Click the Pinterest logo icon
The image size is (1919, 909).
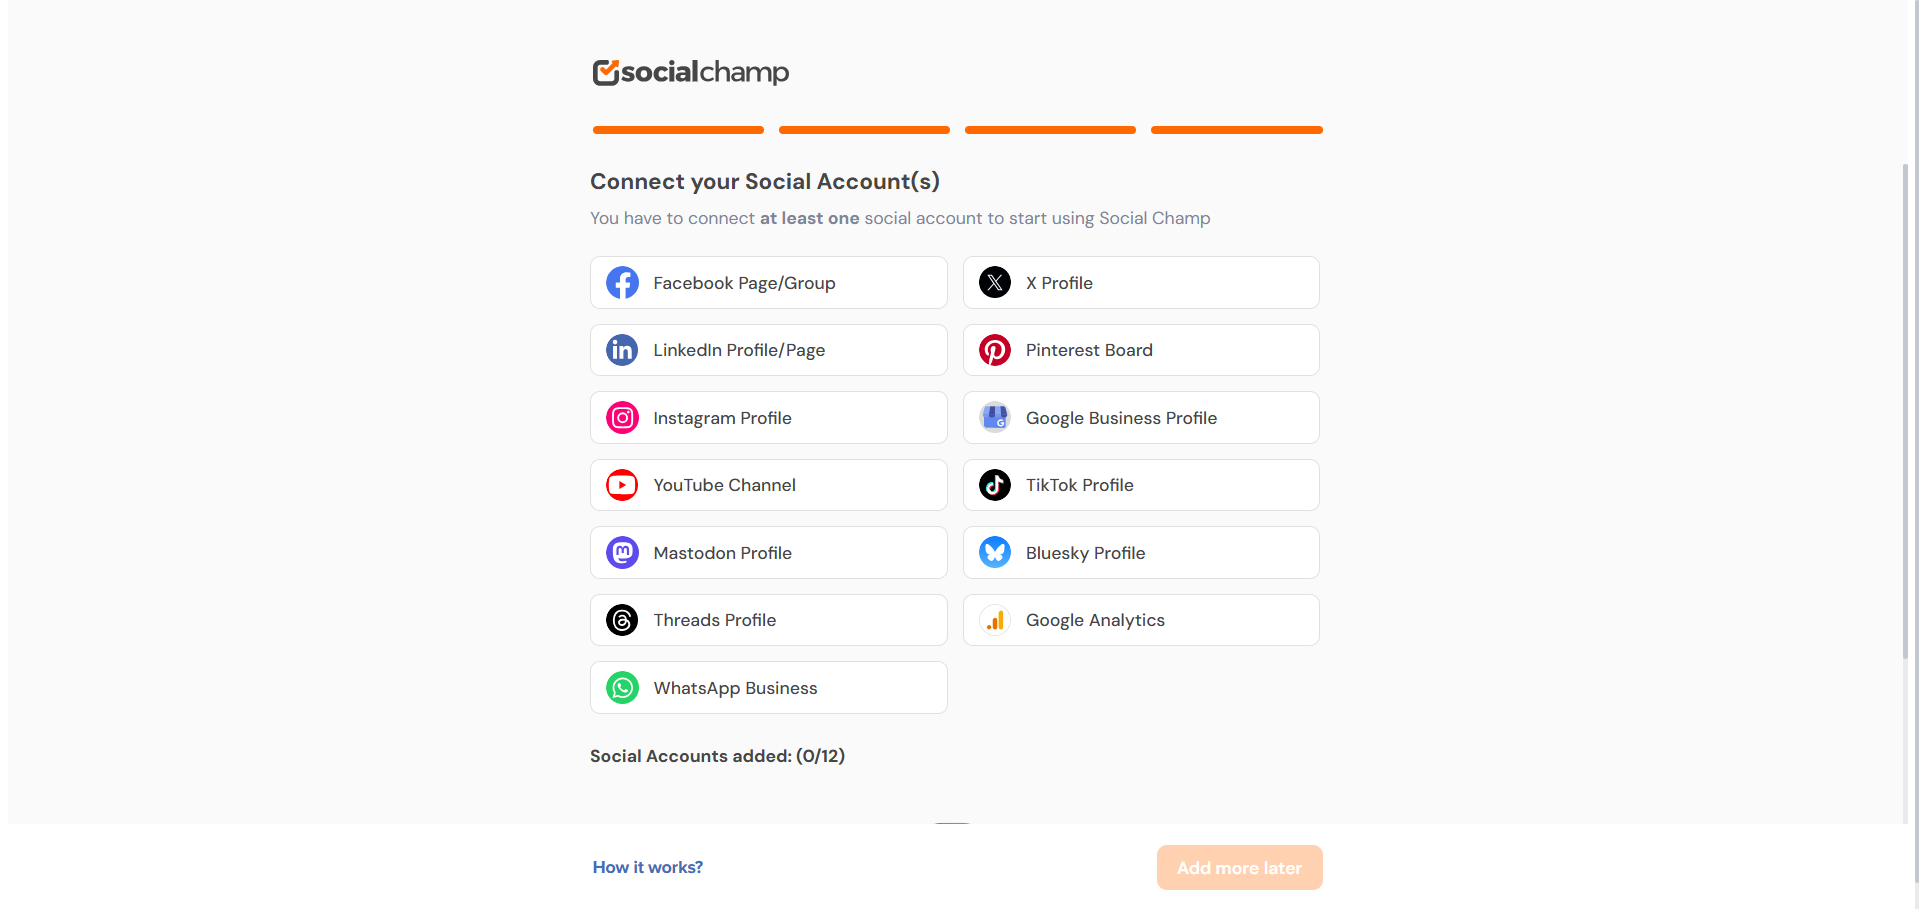[995, 350]
